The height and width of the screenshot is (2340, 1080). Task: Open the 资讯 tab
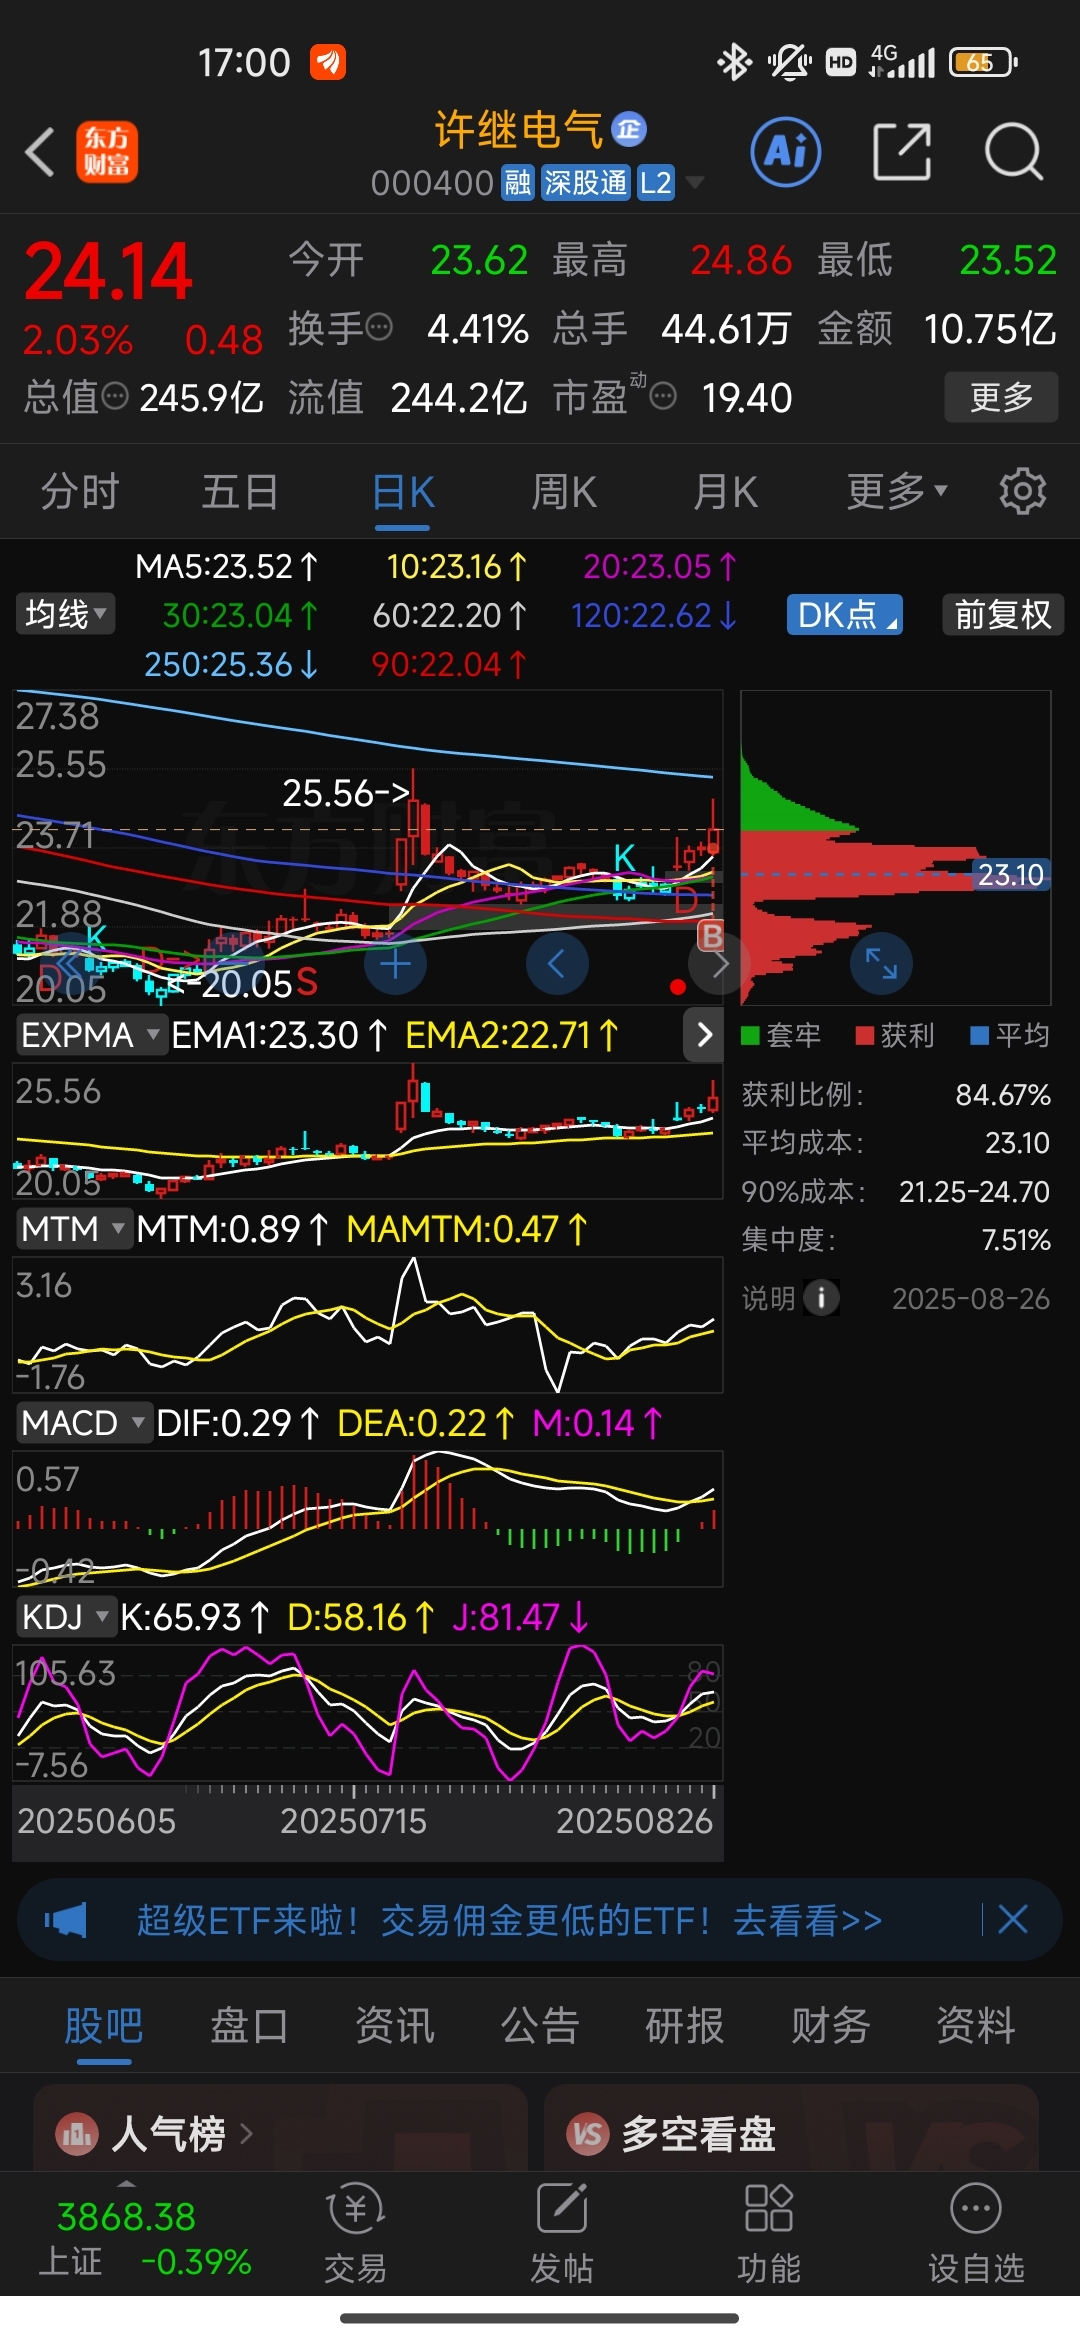tap(395, 2026)
